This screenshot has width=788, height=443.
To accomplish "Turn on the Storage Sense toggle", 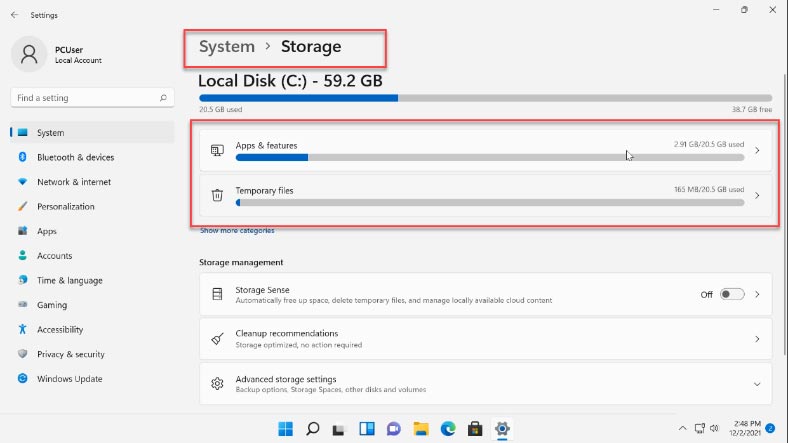I will 732,294.
